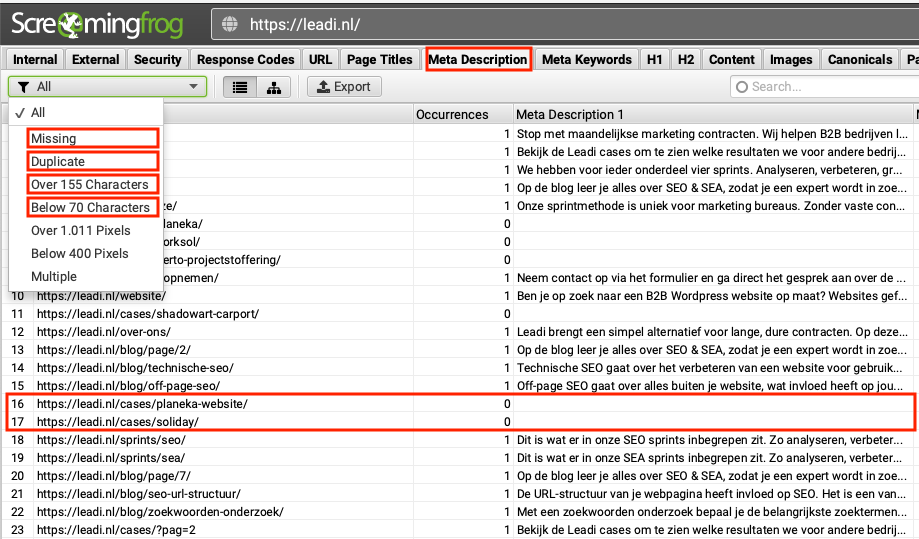Viewport: 919px width, 539px height.
Task: Select the Meta Description tab
Action: tap(478, 59)
